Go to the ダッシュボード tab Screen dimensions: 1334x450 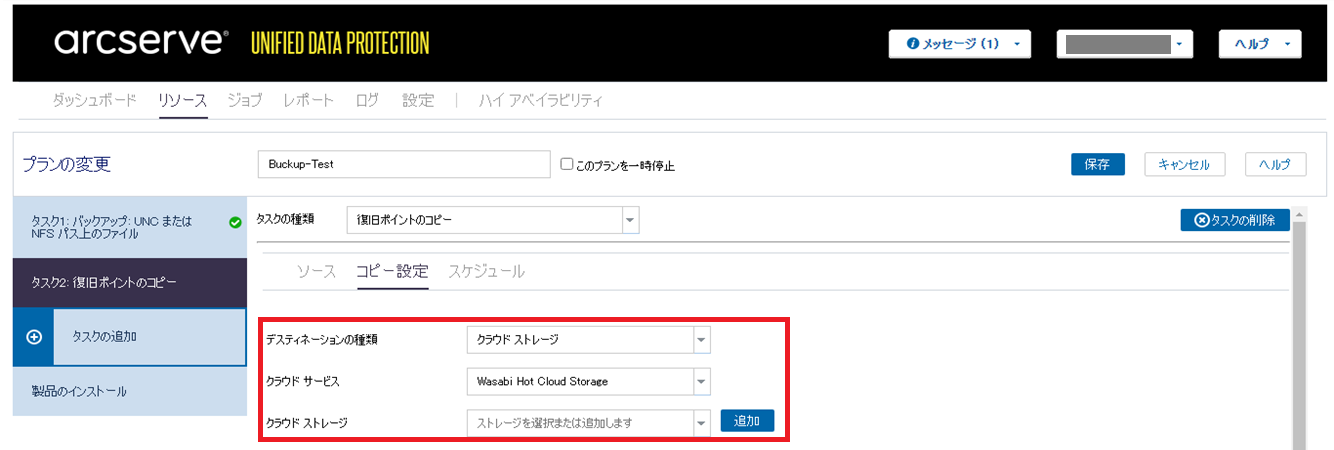(x=94, y=100)
